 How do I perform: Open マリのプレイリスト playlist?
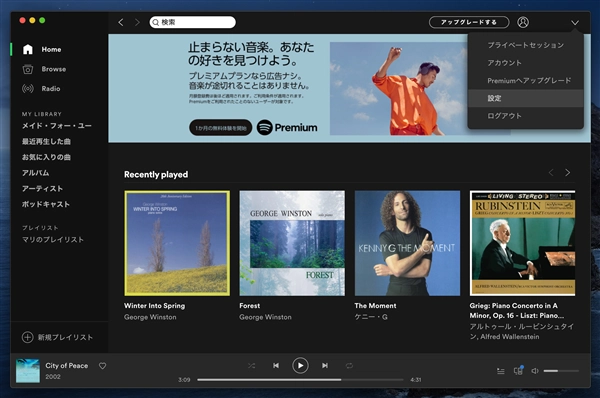coord(52,240)
